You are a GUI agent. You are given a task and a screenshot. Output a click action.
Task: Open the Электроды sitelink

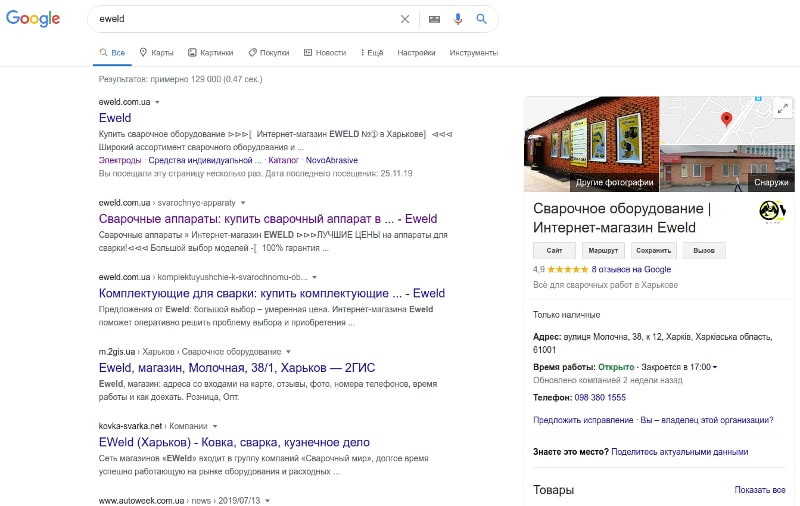point(120,160)
